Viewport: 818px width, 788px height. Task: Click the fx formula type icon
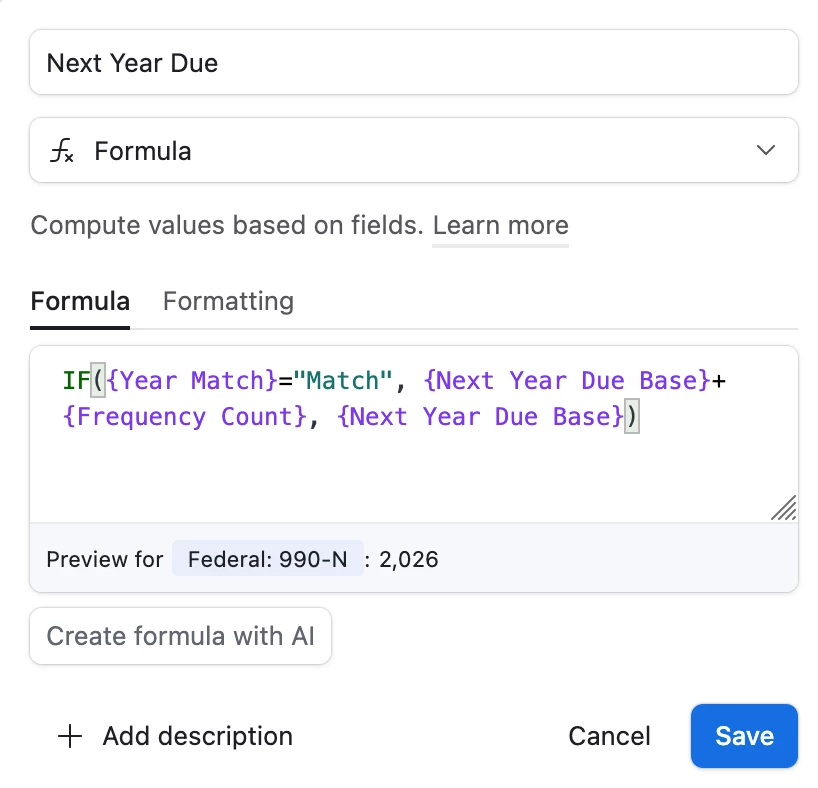[62, 152]
